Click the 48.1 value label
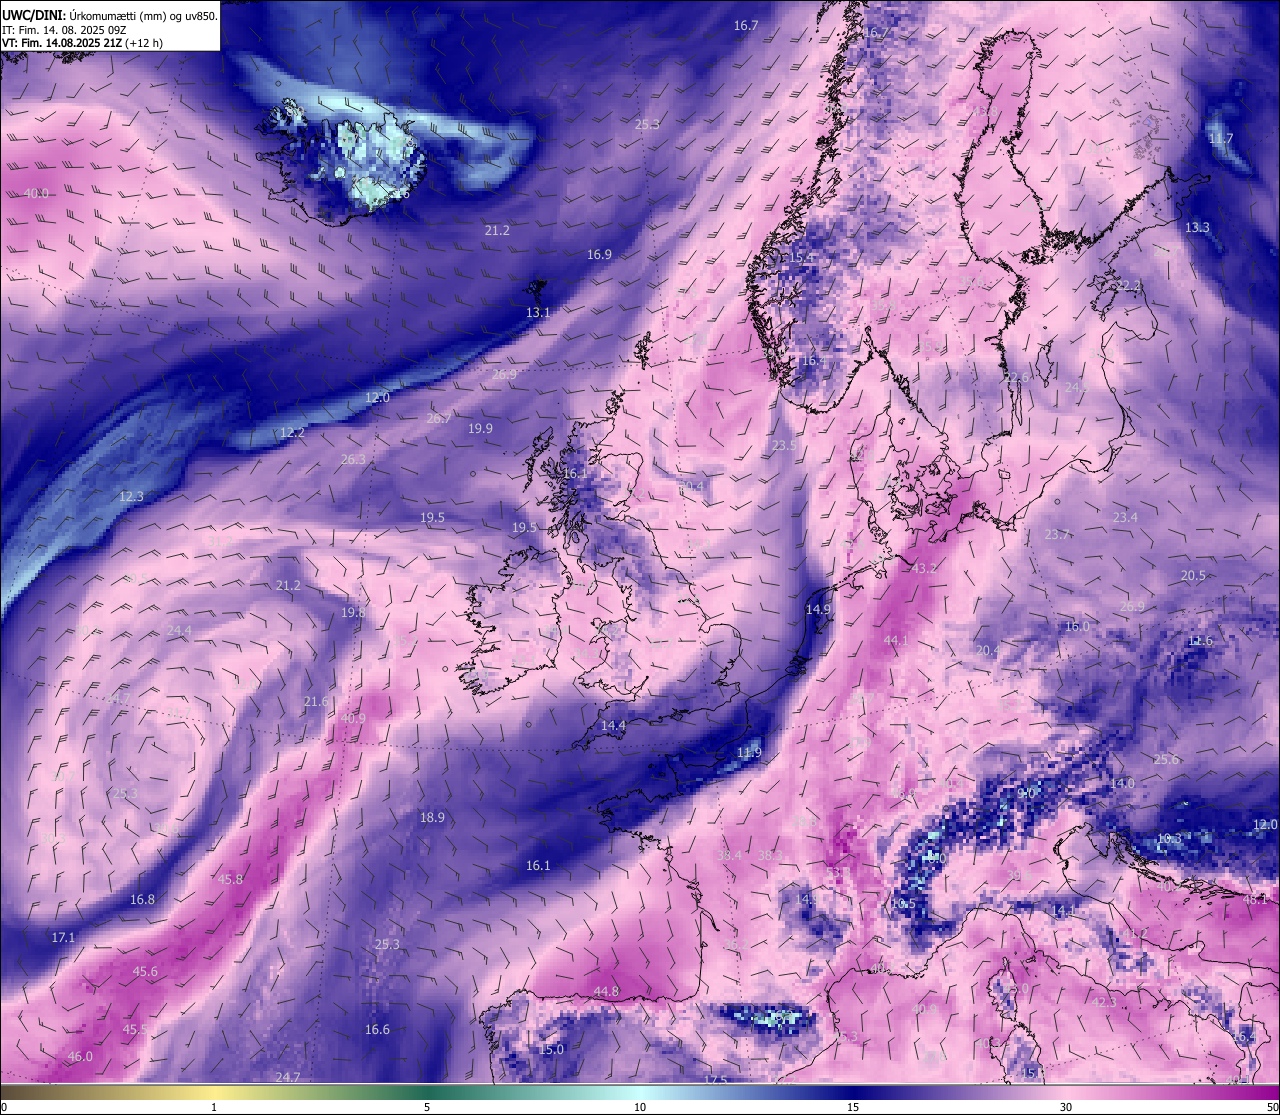This screenshot has width=1280, height=1115. 1255,900
